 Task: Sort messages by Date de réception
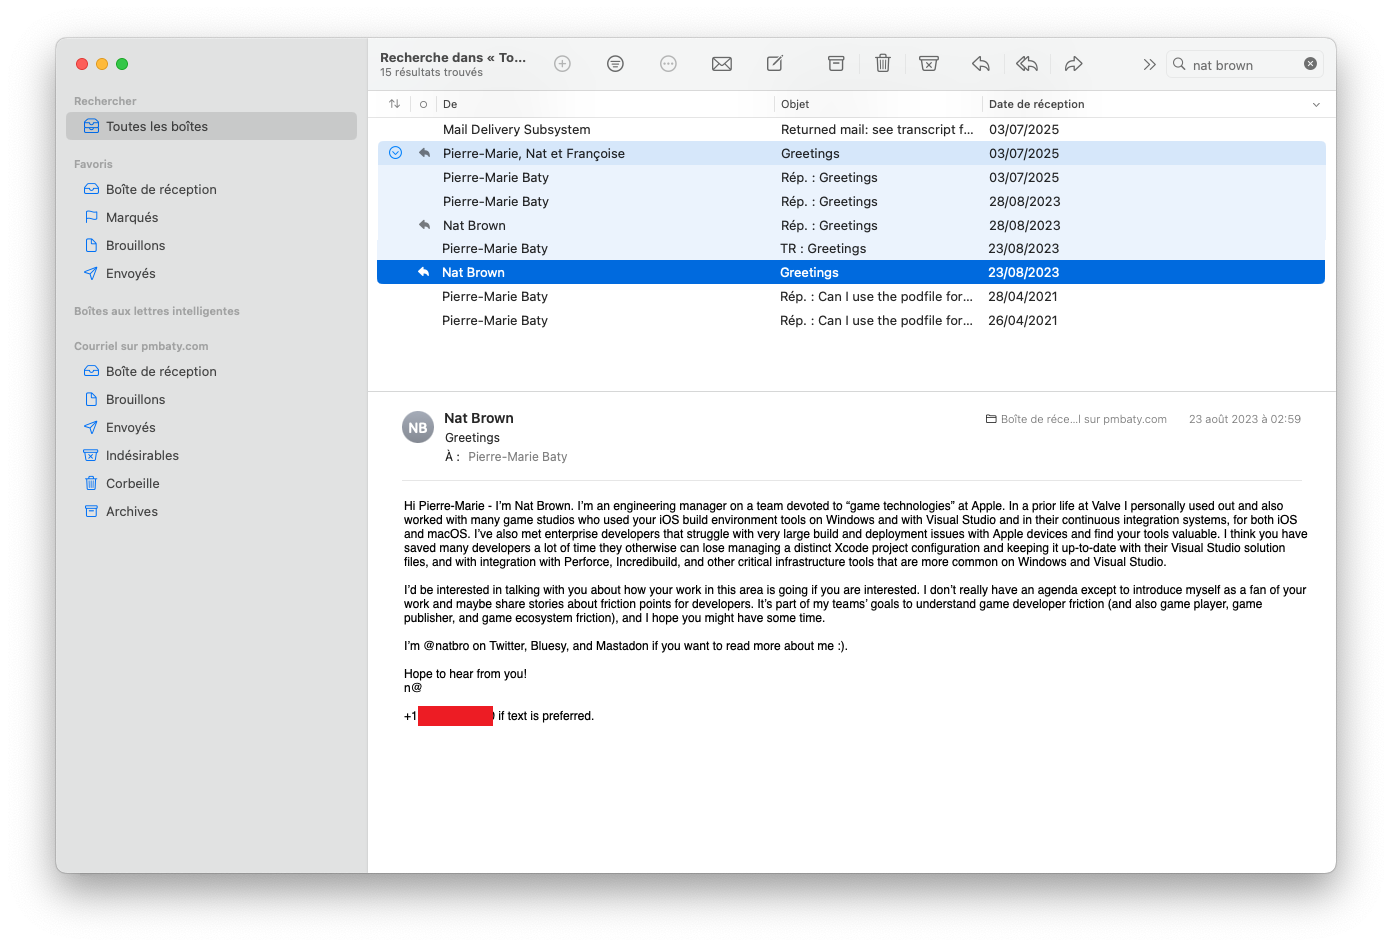pos(1036,104)
